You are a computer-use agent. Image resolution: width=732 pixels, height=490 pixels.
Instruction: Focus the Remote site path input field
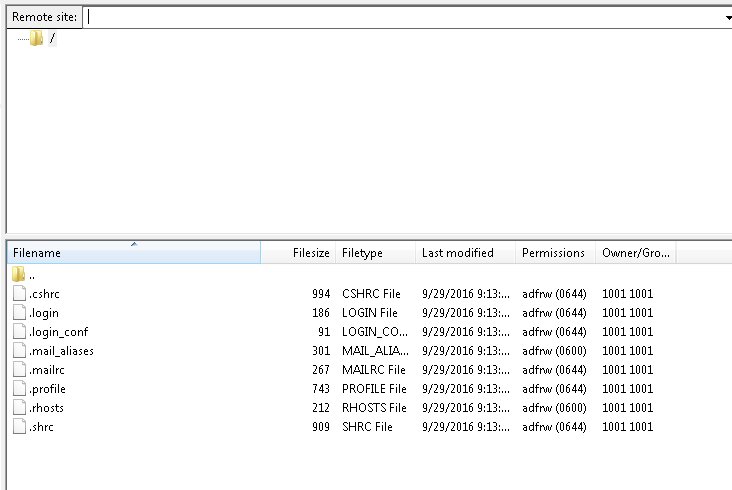pos(404,17)
